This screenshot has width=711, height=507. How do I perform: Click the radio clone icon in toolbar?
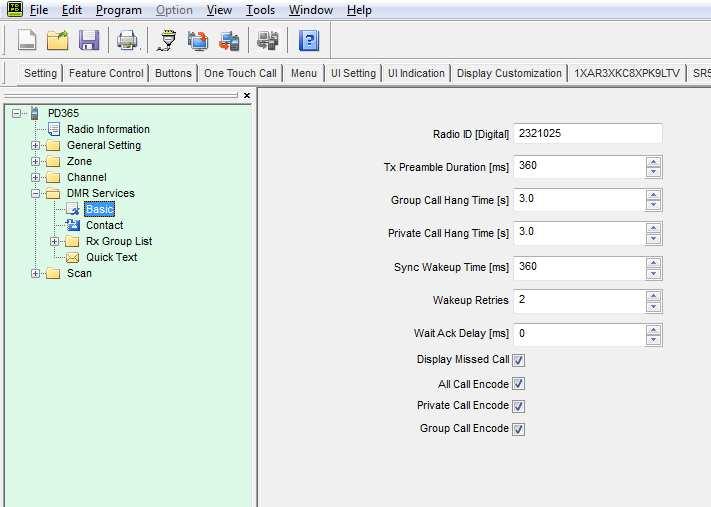tap(268, 40)
